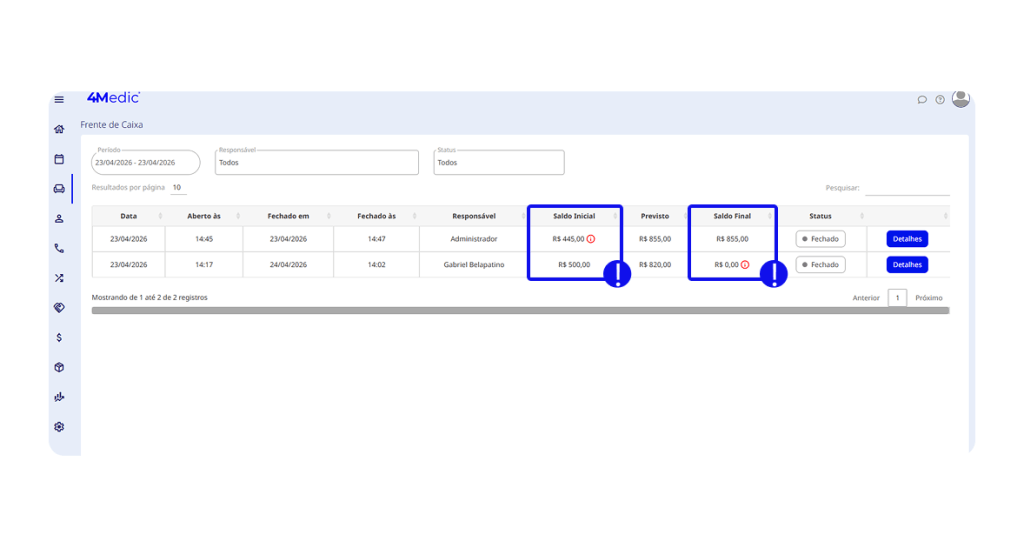Open the hamburger menu in the sidebar
The image size is (1024, 548).
[59, 100]
